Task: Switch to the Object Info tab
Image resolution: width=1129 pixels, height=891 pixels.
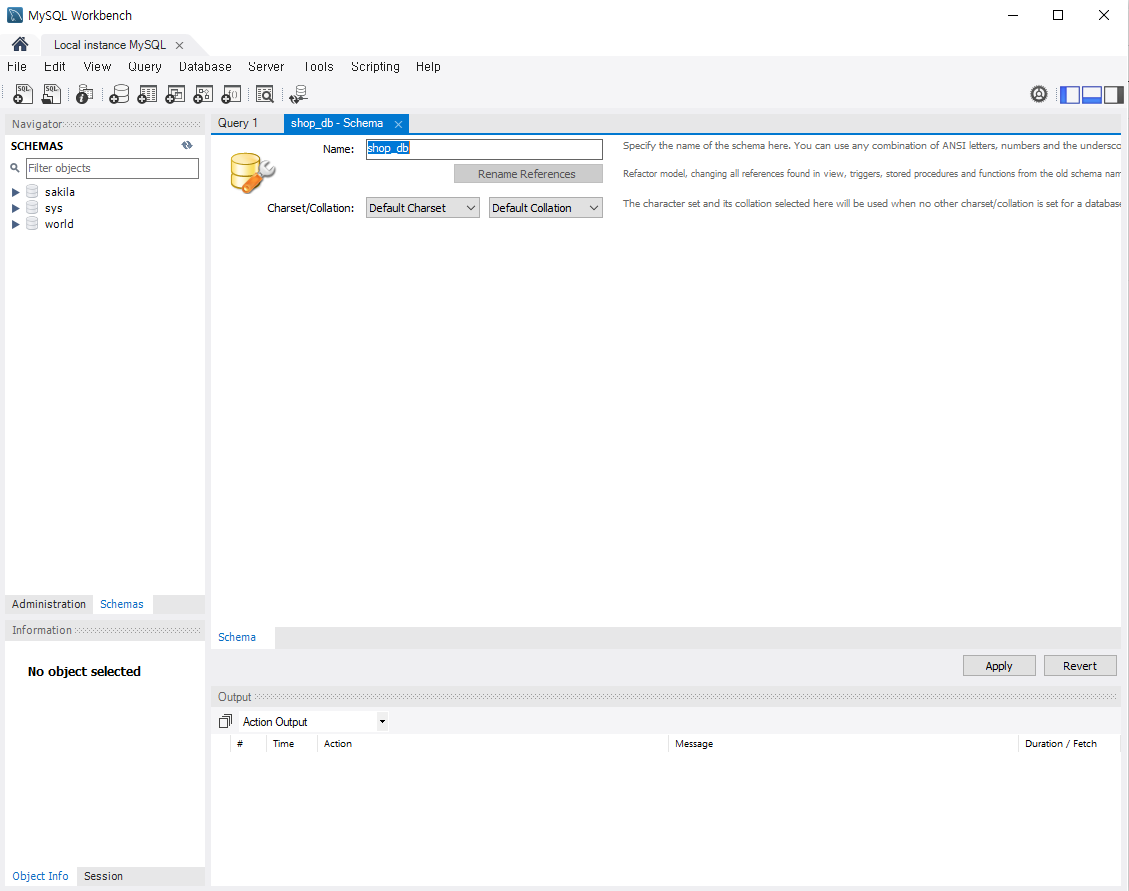Action: click(x=40, y=876)
